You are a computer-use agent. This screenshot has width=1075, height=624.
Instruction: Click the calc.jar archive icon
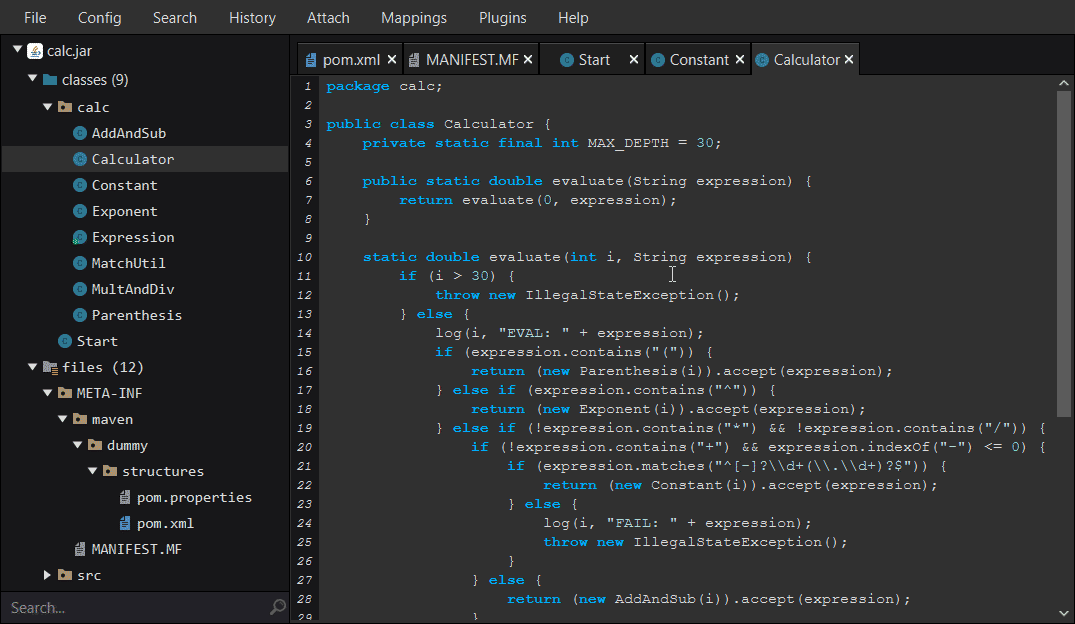35,51
